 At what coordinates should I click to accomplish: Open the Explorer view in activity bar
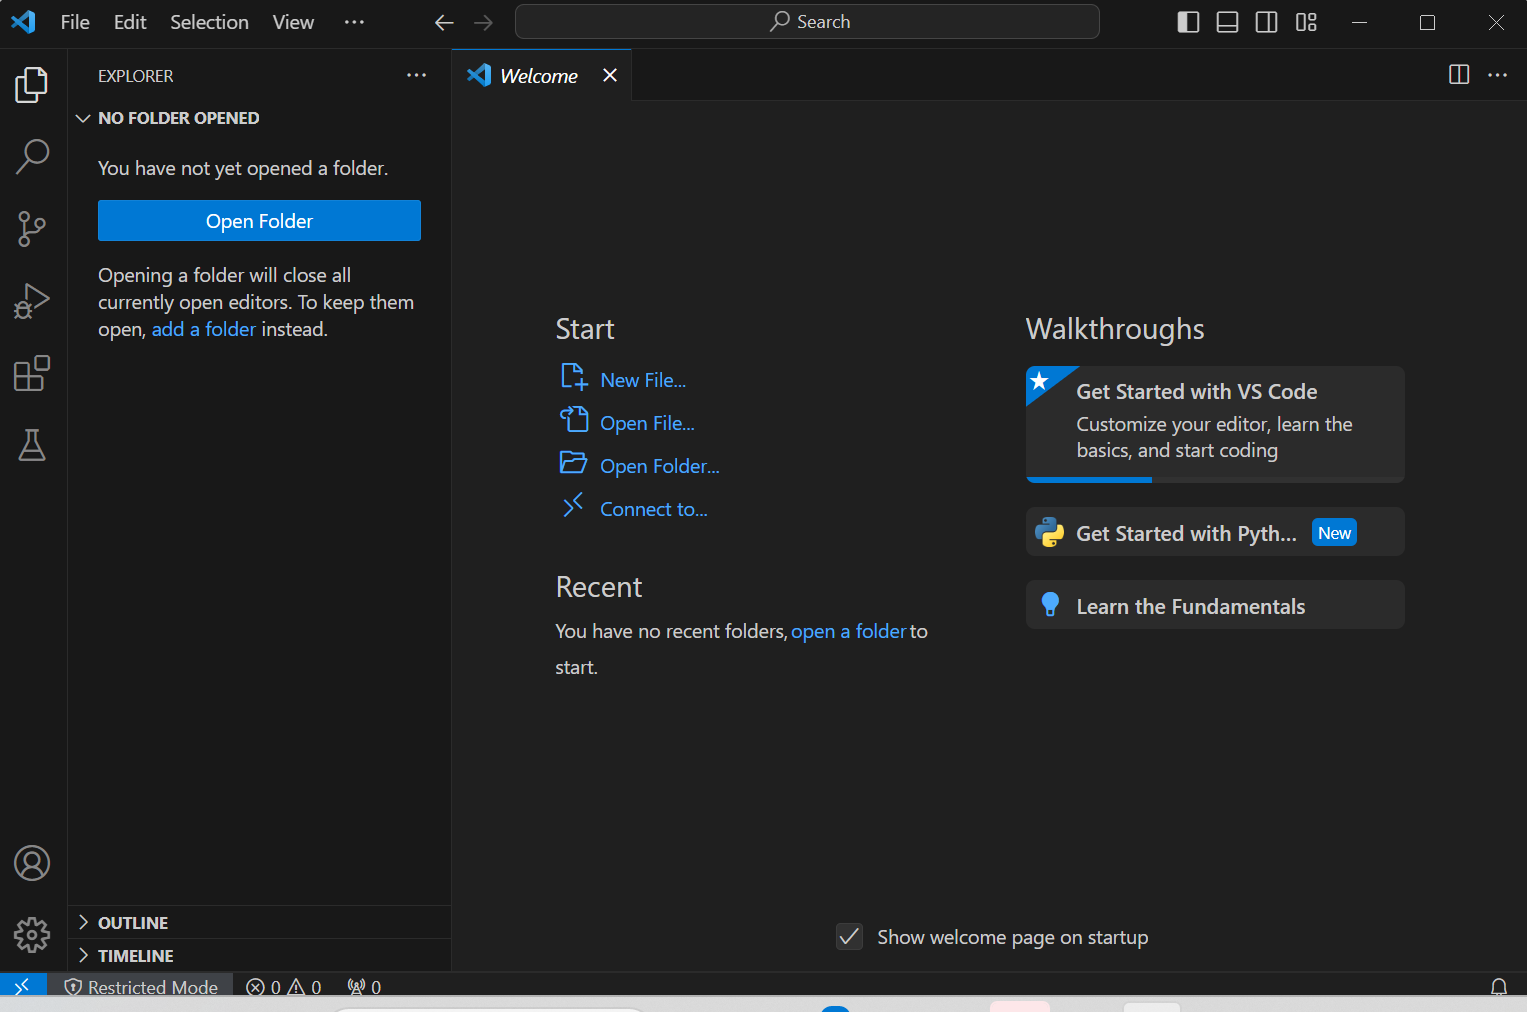(x=32, y=85)
